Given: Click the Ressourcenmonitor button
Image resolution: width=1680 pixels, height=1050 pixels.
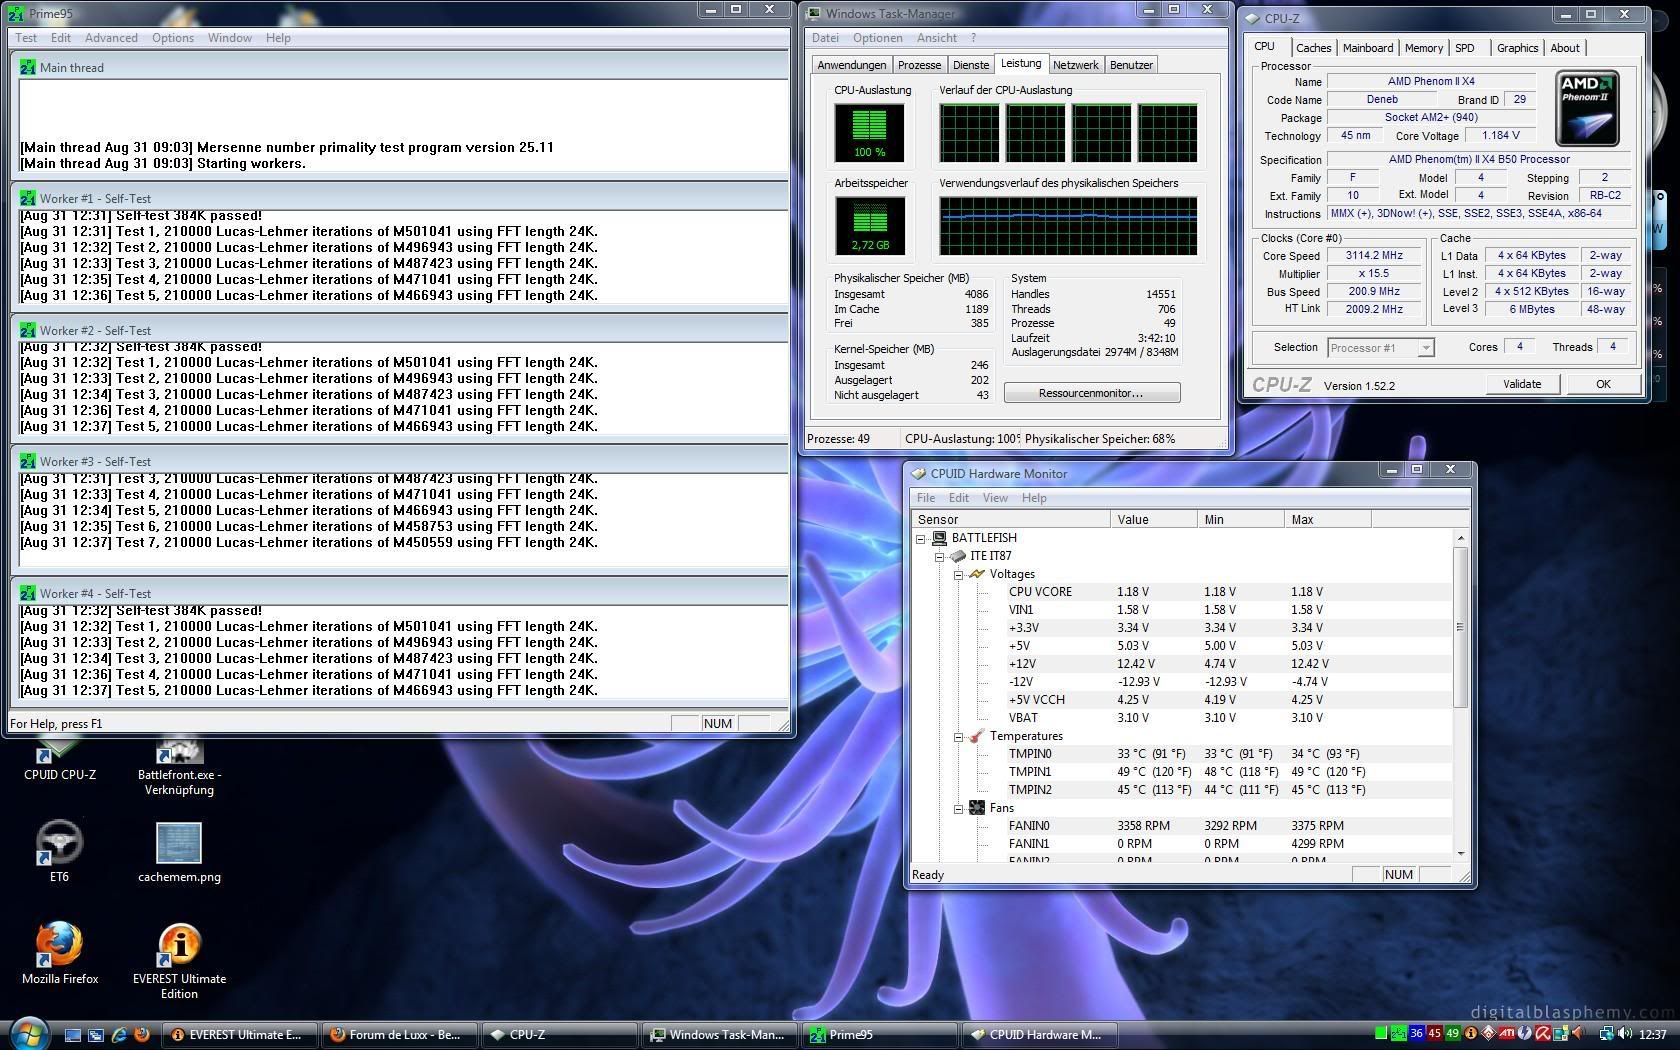Looking at the screenshot, I should pyautogui.click(x=1091, y=393).
